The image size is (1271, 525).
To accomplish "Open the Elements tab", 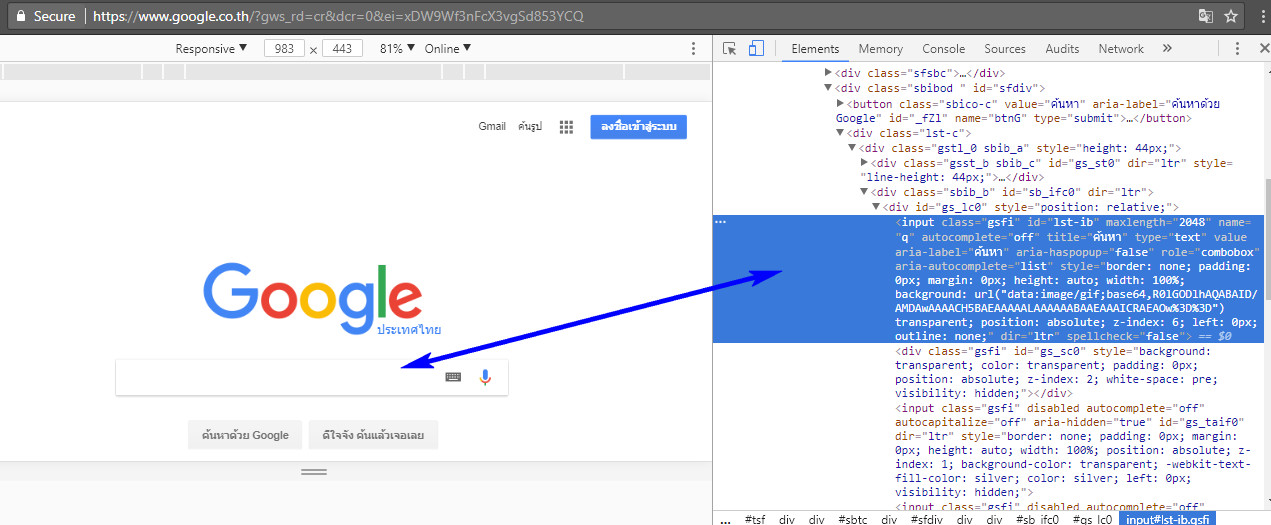I will point(815,48).
